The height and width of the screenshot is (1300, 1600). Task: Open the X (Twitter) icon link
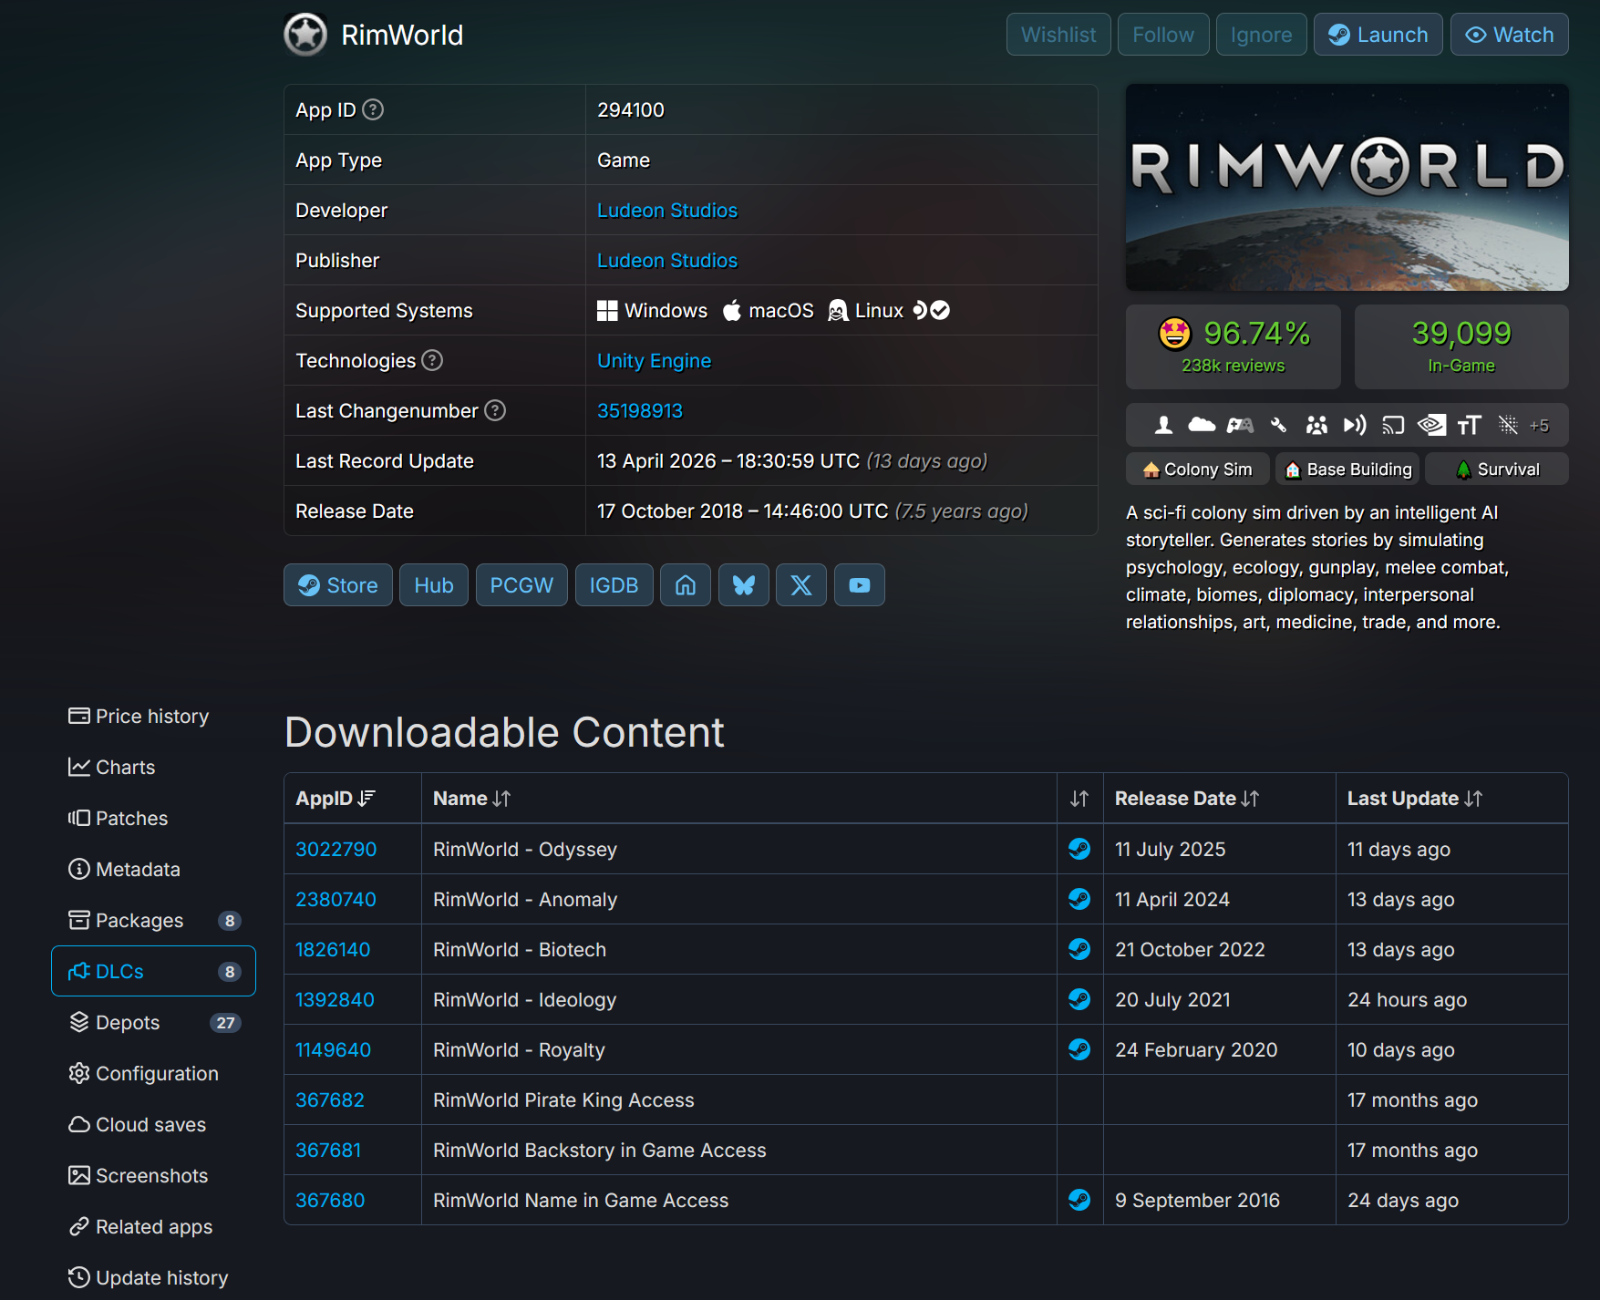pos(801,585)
